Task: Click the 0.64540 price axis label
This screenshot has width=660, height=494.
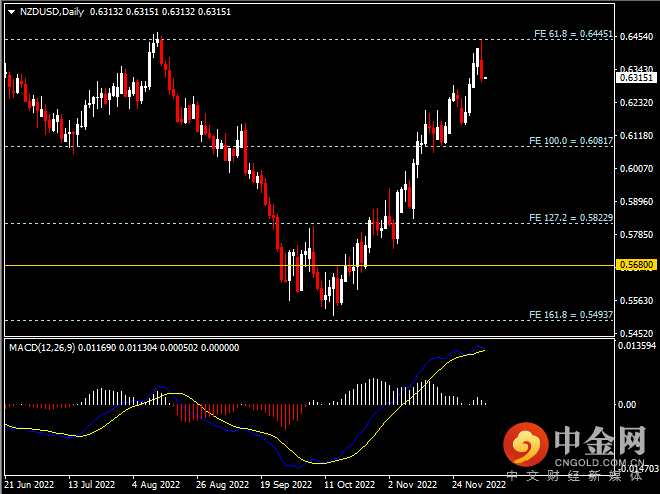Action: [x=636, y=37]
